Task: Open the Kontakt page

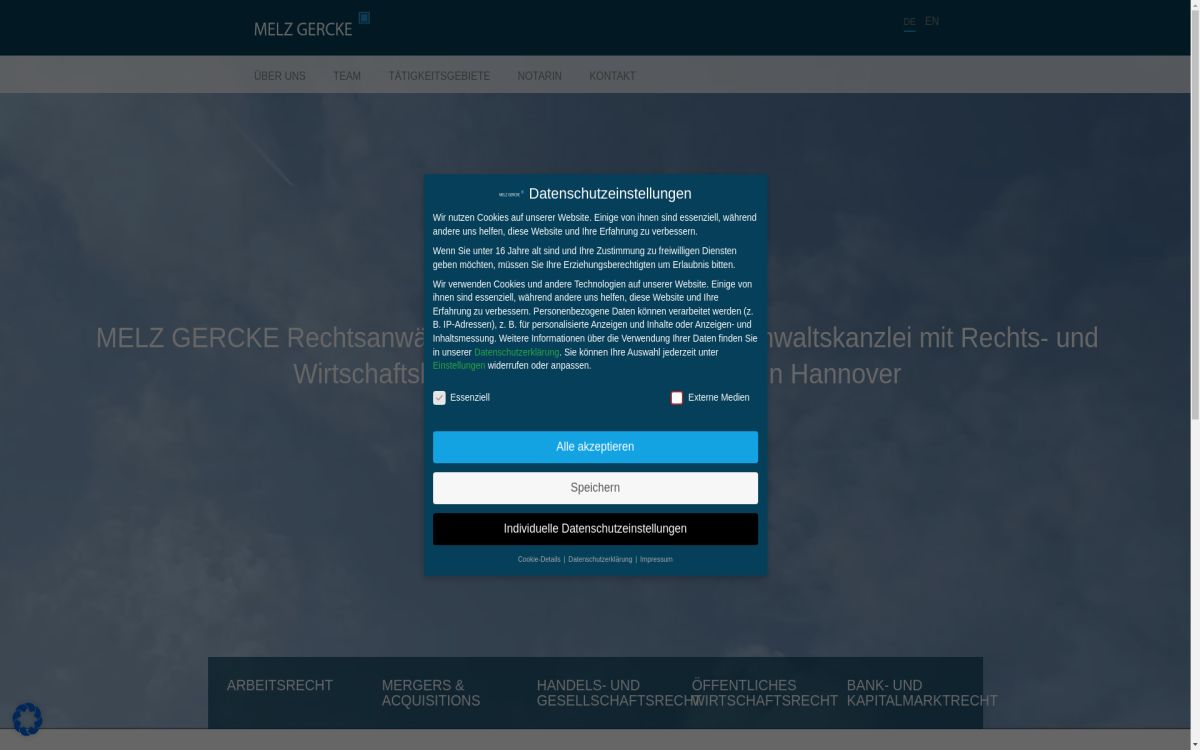Action: click(612, 76)
